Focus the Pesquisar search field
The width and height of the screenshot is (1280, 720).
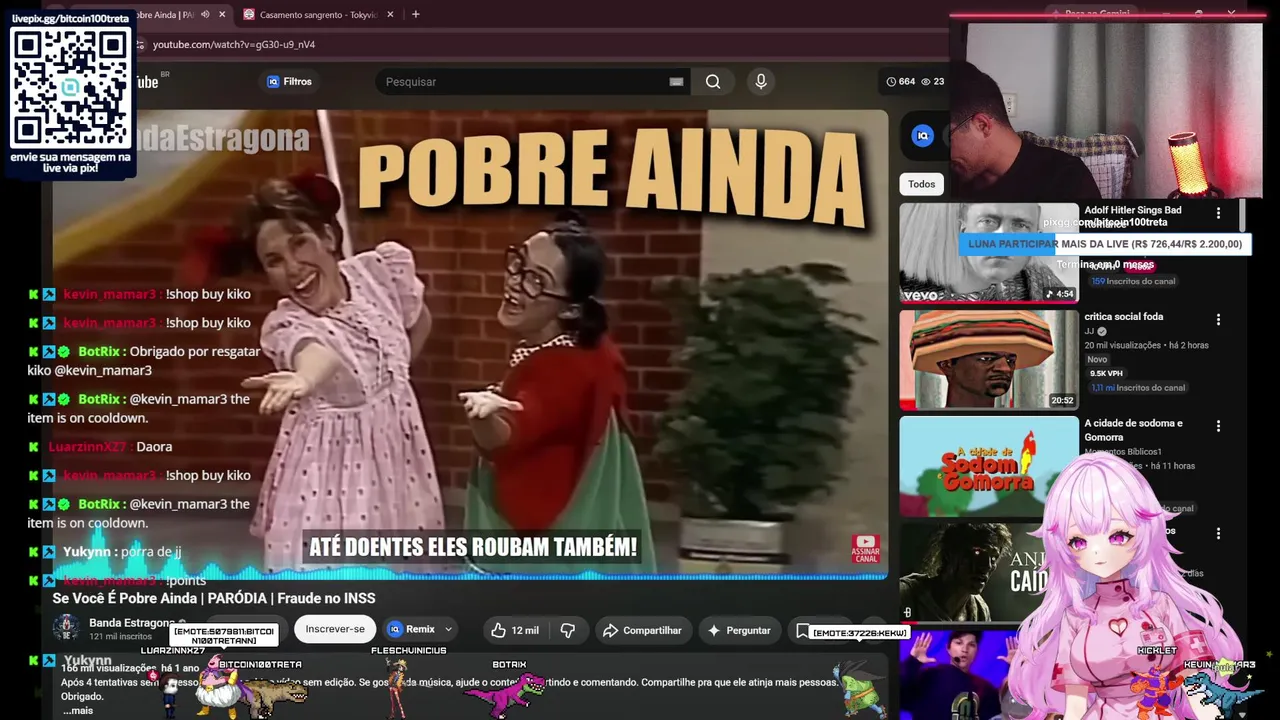pyautogui.click(x=525, y=82)
